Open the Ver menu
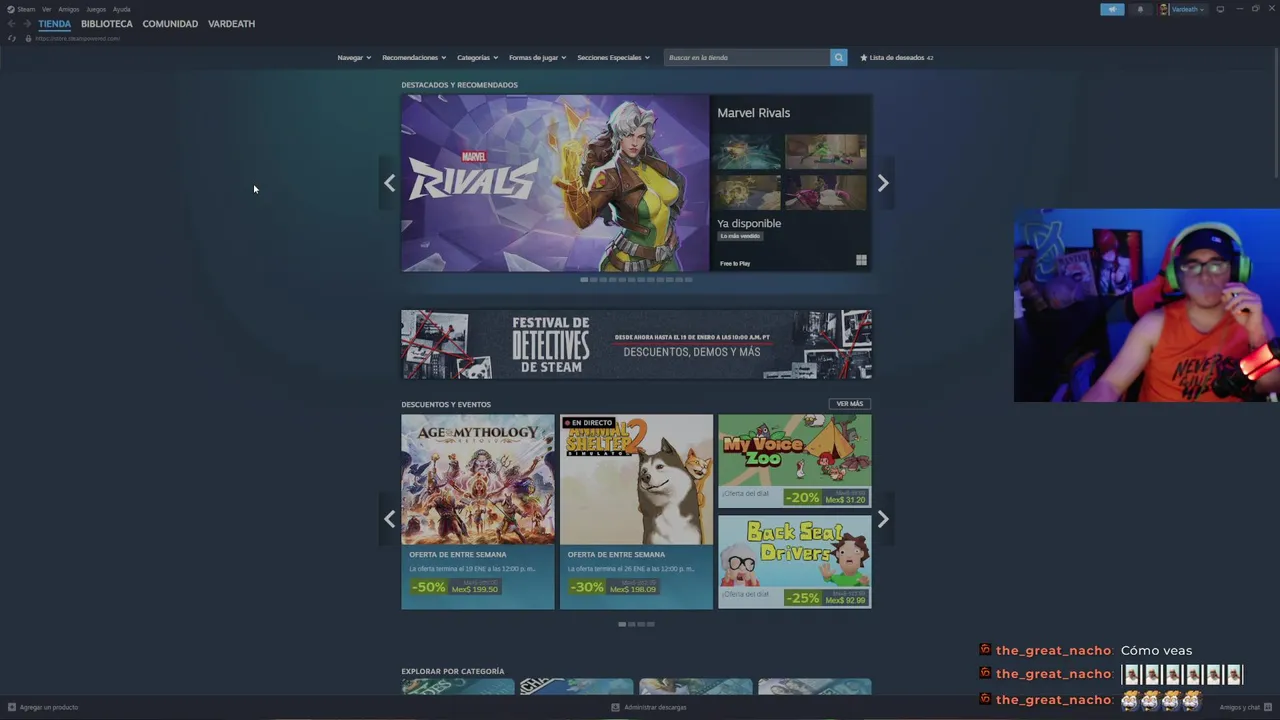 (46, 9)
